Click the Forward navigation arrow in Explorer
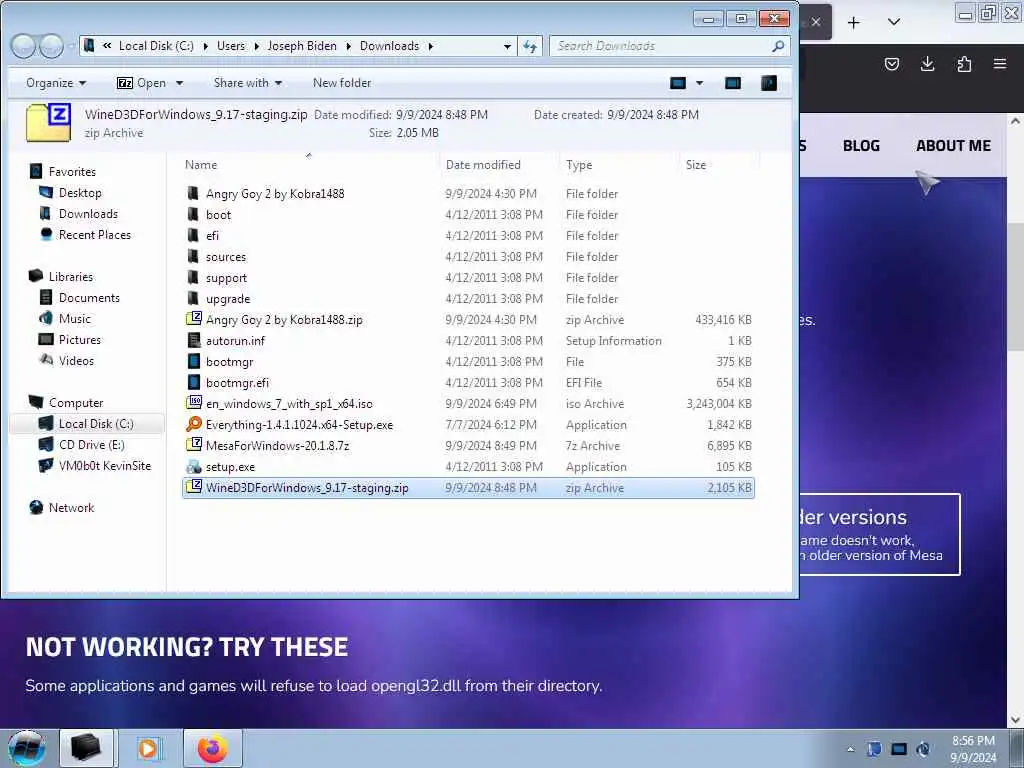 (x=52, y=46)
